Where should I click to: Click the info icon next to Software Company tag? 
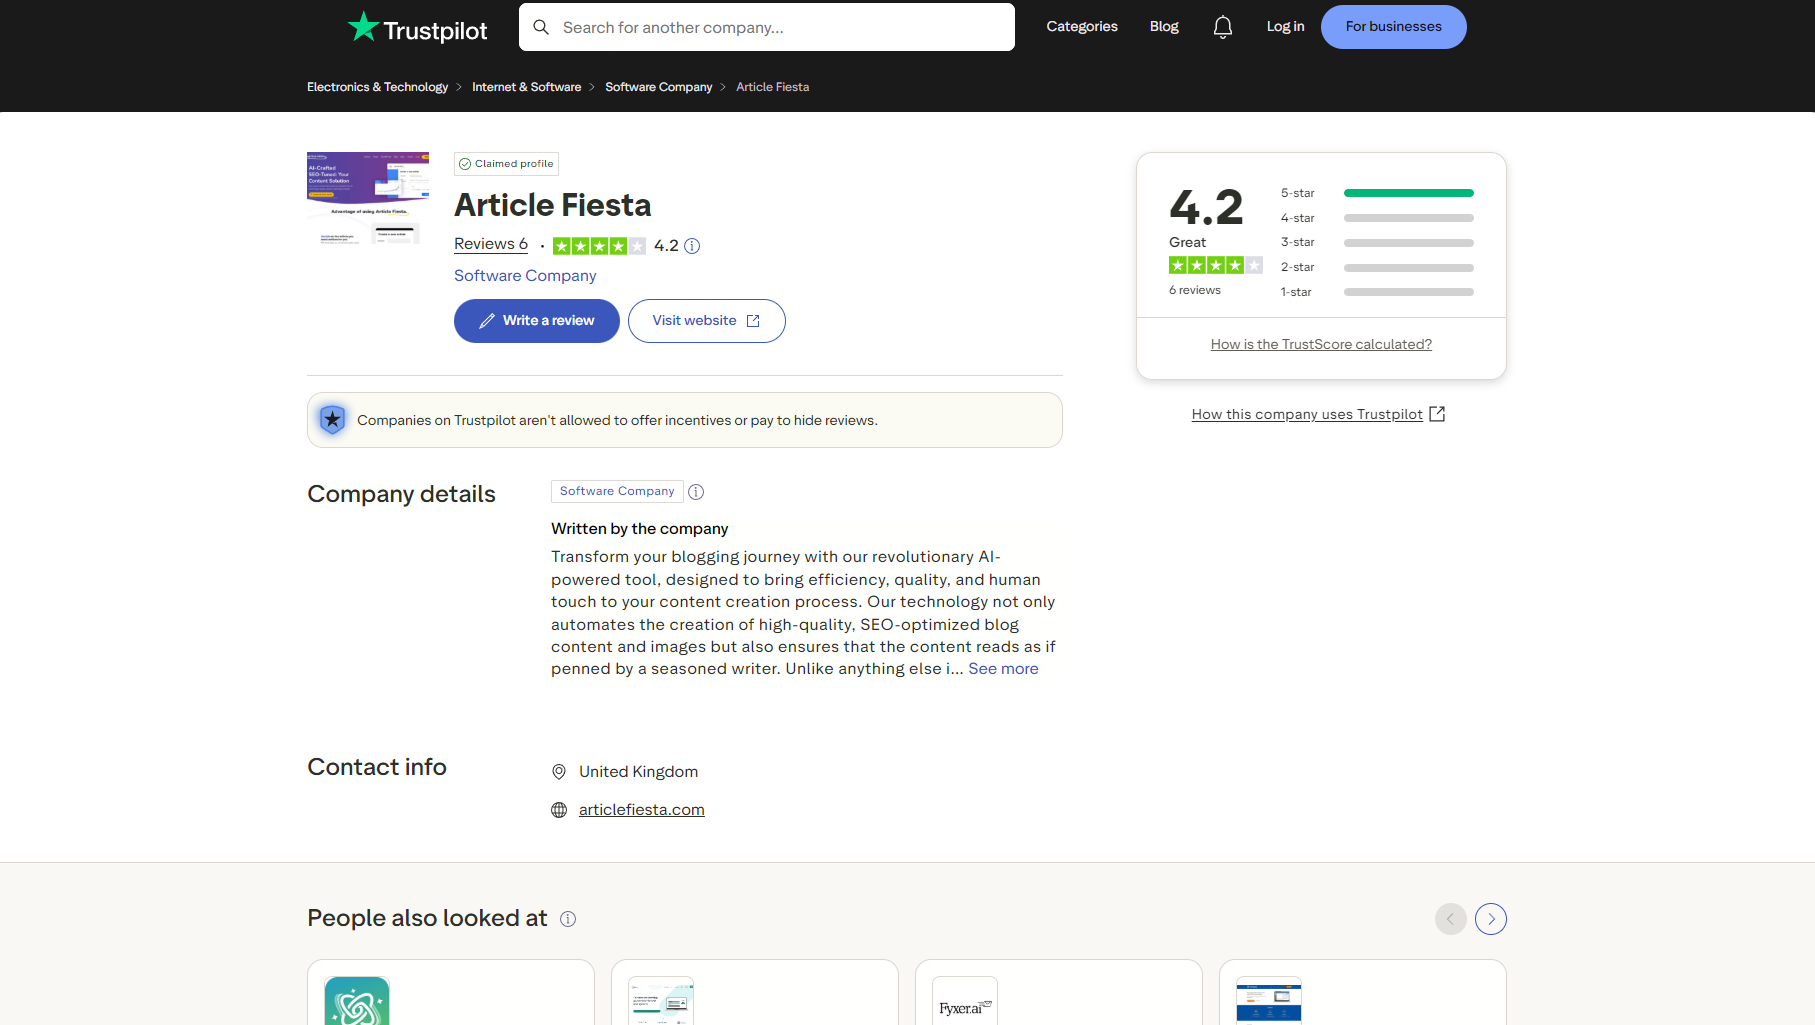coord(696,491)
